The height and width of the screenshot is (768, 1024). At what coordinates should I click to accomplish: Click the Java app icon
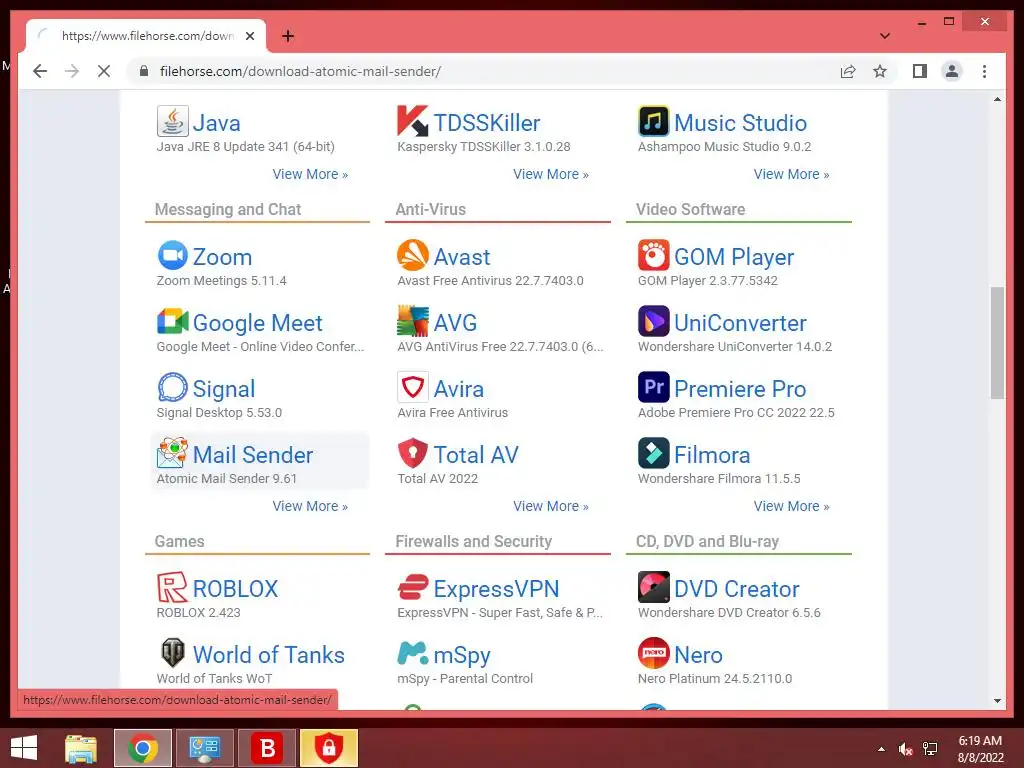[172, 121]
